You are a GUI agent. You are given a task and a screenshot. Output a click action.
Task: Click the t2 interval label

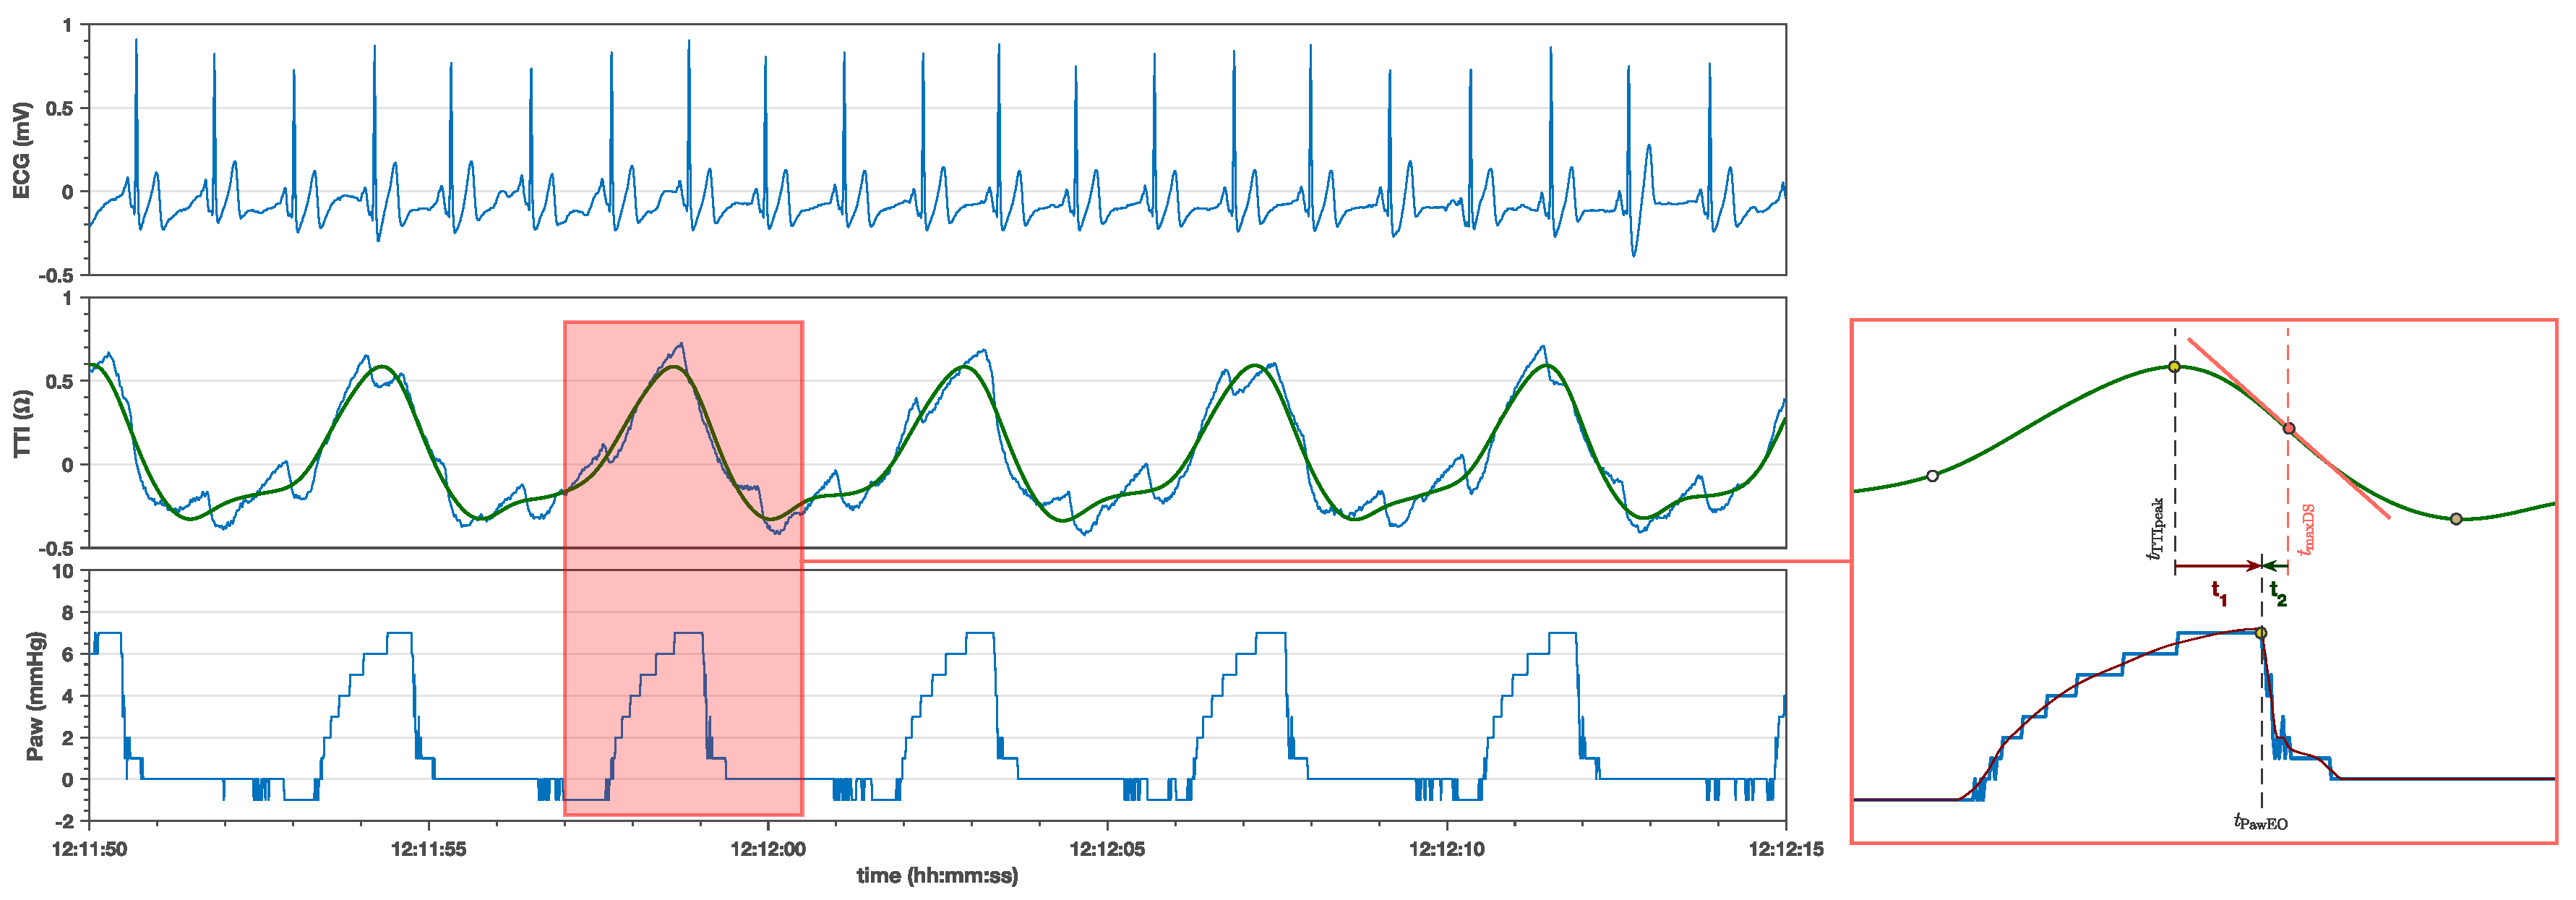[x=2278, y=593]
